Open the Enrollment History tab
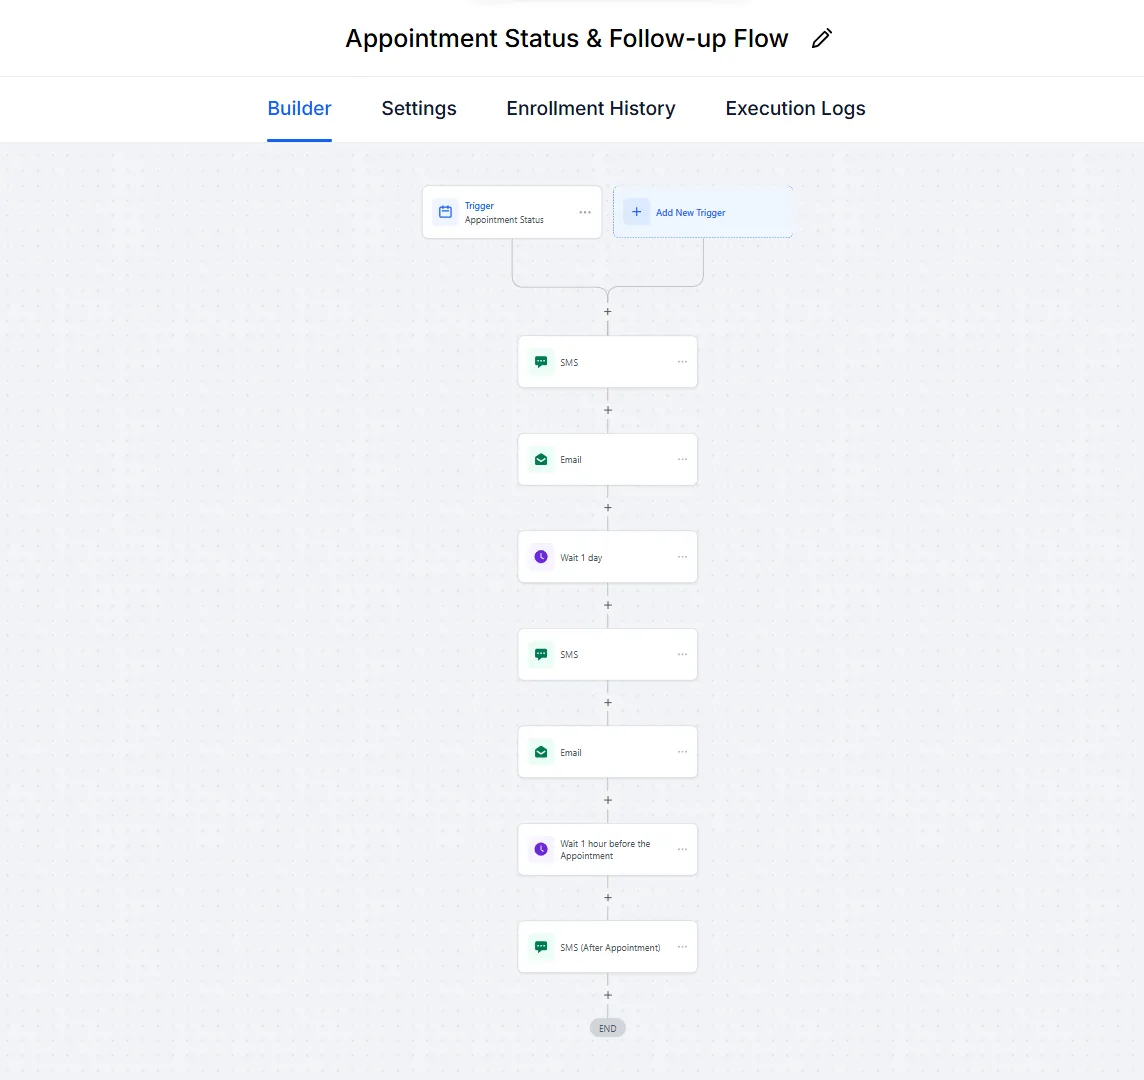1144x1080 pixels. pyautogui.click(x=591, y=109)
